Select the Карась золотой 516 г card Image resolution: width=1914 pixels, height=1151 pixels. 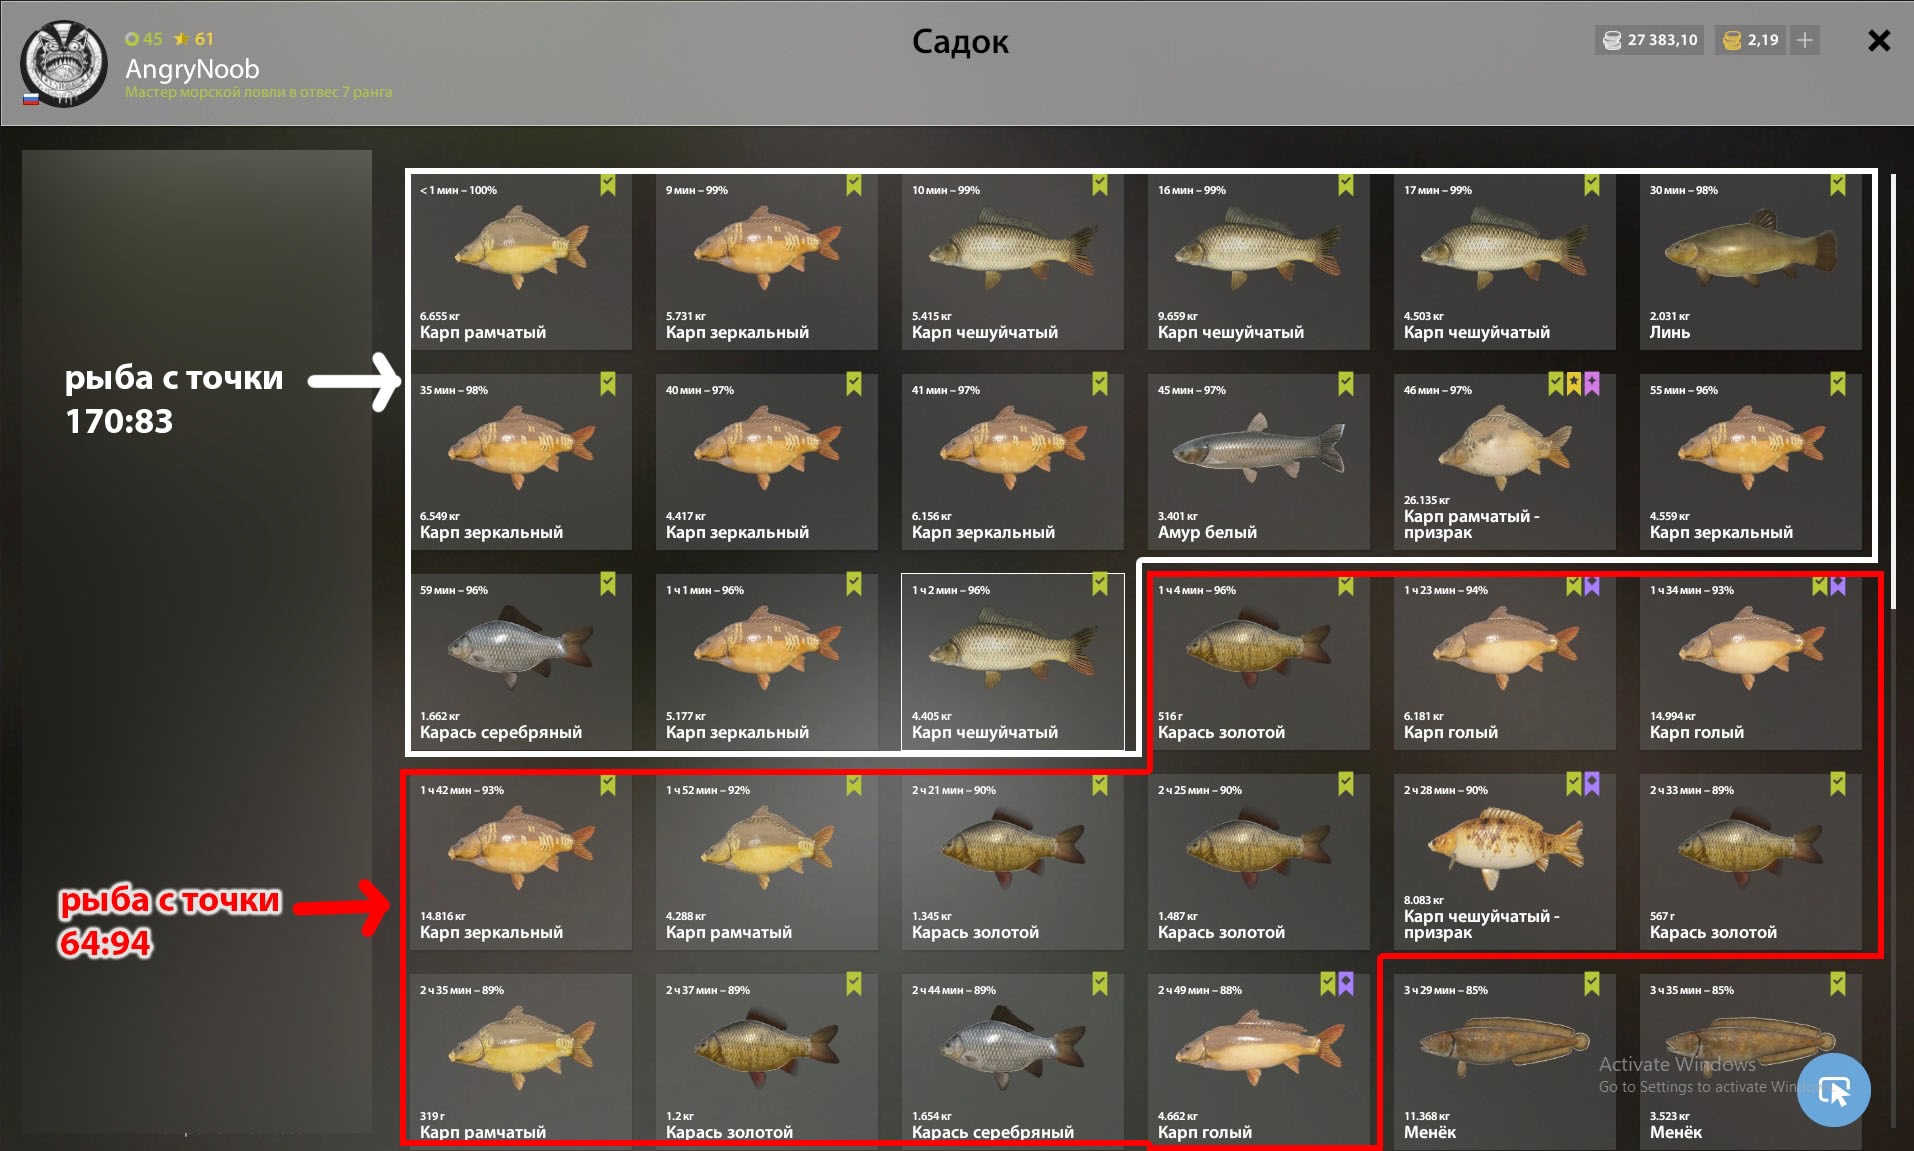click(1259, 662)
